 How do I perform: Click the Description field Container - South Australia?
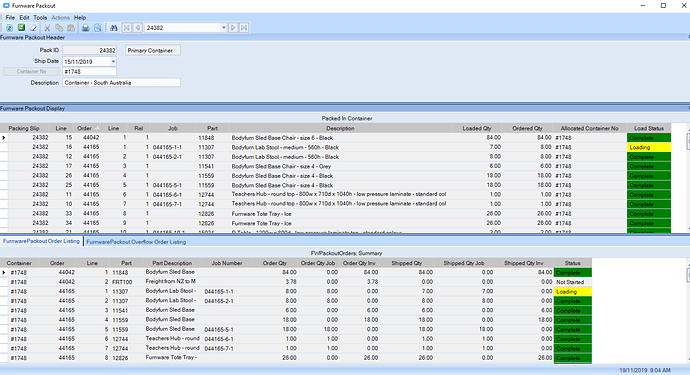(121, 83)
